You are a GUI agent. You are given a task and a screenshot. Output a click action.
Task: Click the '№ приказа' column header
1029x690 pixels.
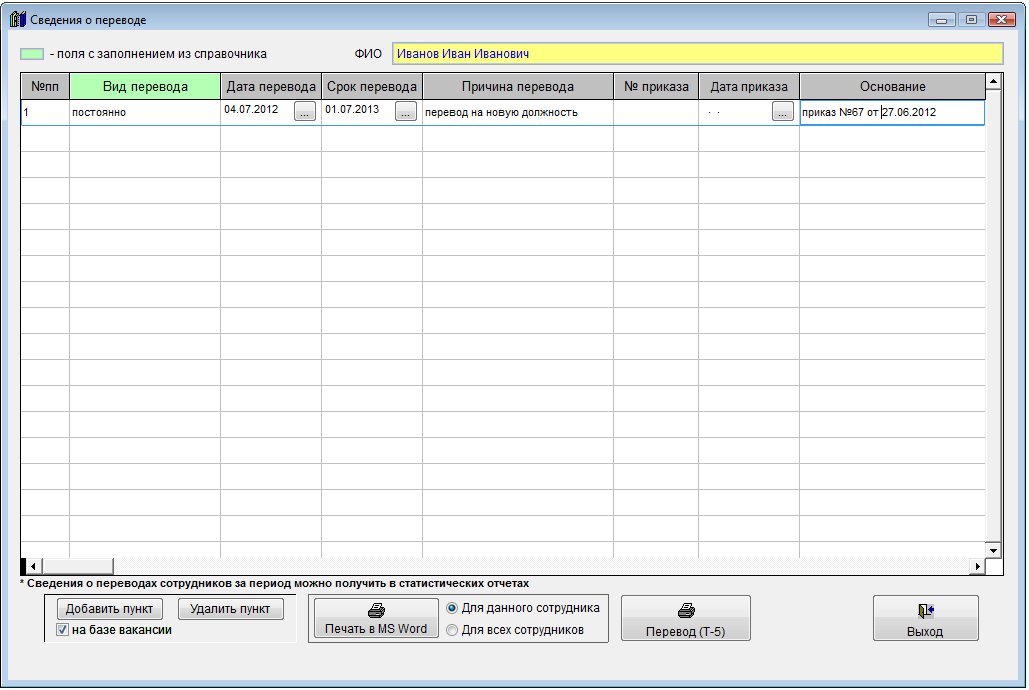point(656,87)
